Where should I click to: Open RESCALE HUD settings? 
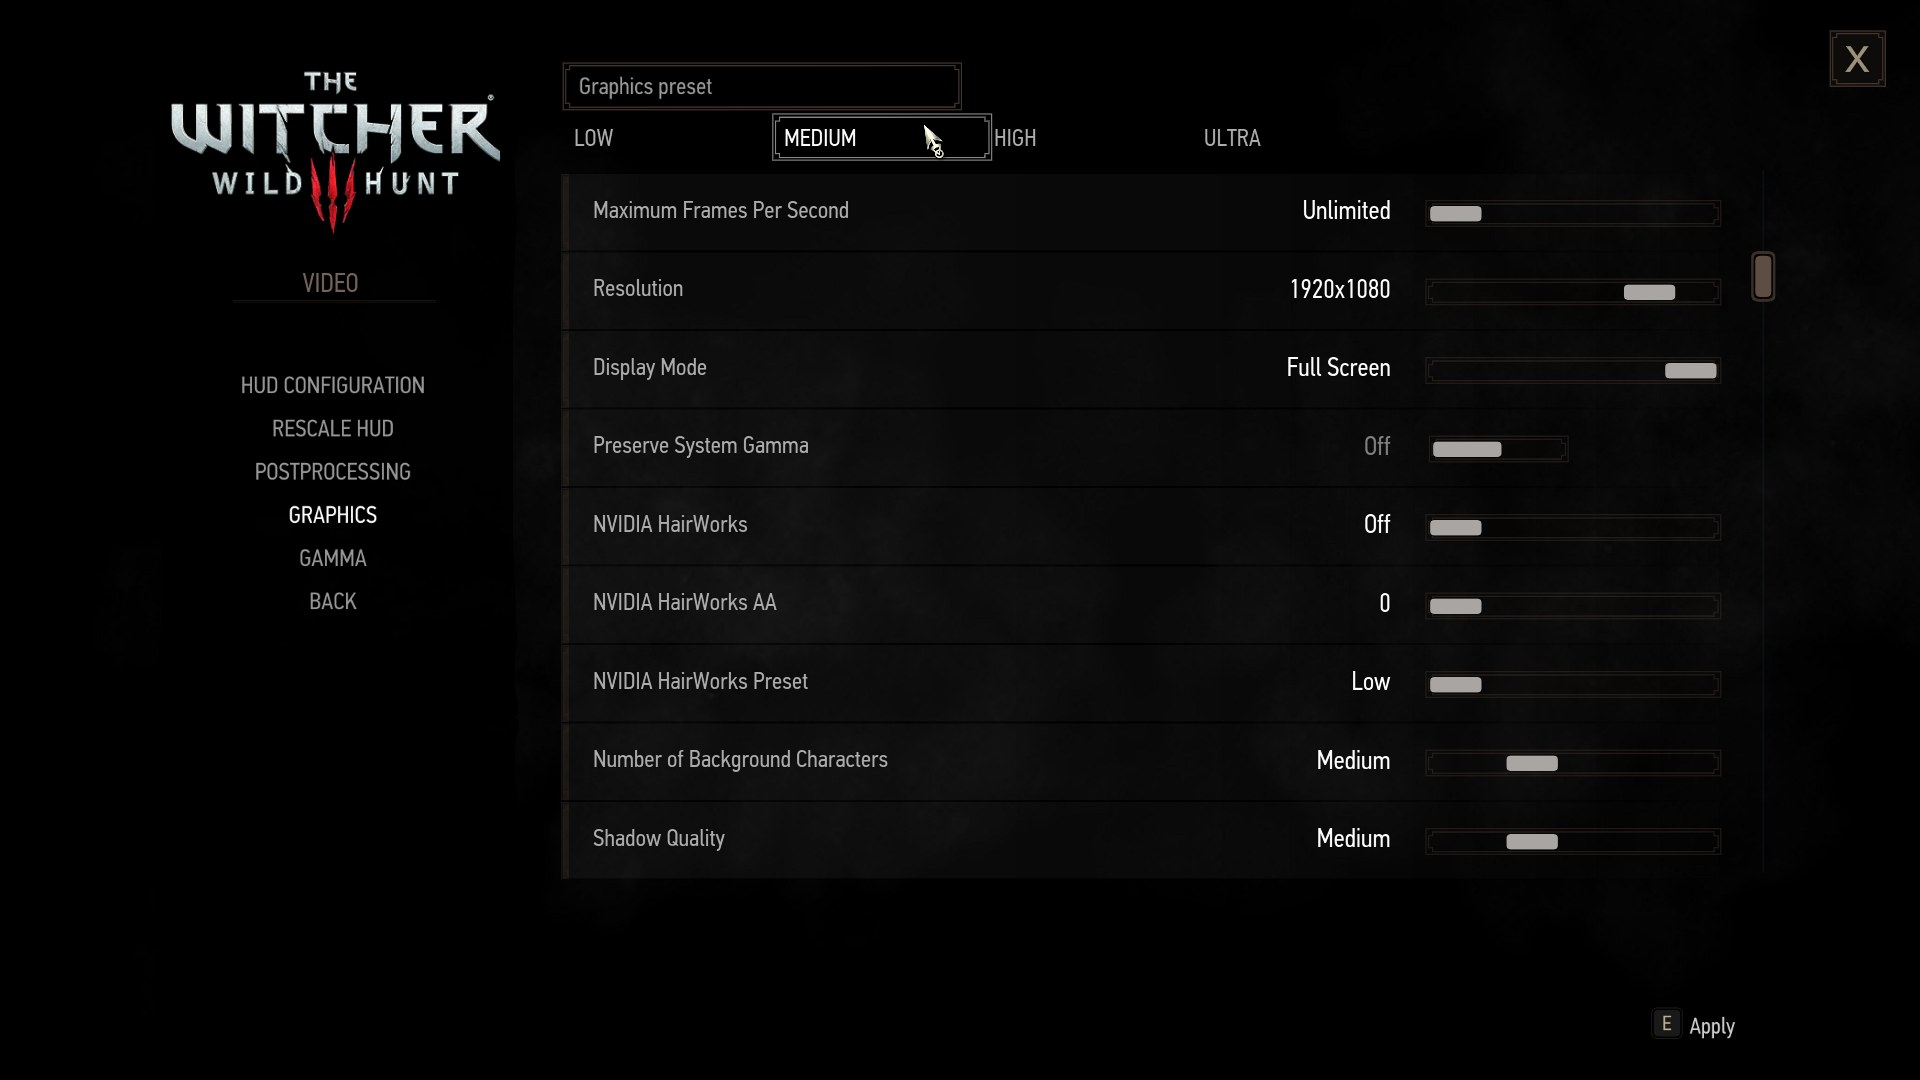coord(332,427)
